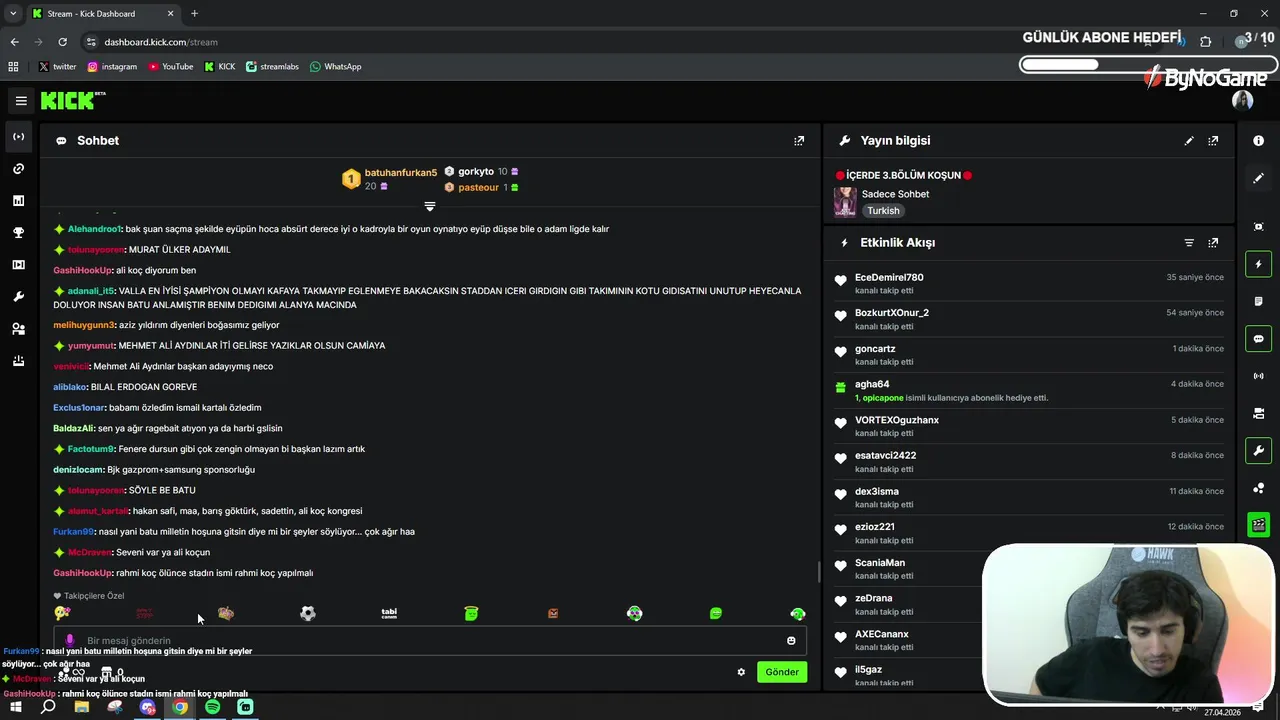Open File Explorer from the taskbar
Viewport: 1280px width, 720px height.
[x=82, y=707]
